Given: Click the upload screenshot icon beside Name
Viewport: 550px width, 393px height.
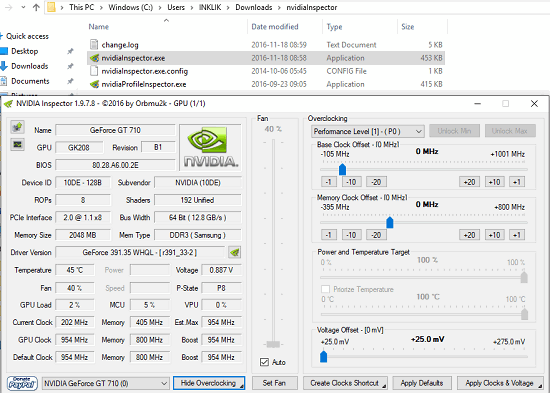Looking at the screenshot, I should click(x=17, y=127).
